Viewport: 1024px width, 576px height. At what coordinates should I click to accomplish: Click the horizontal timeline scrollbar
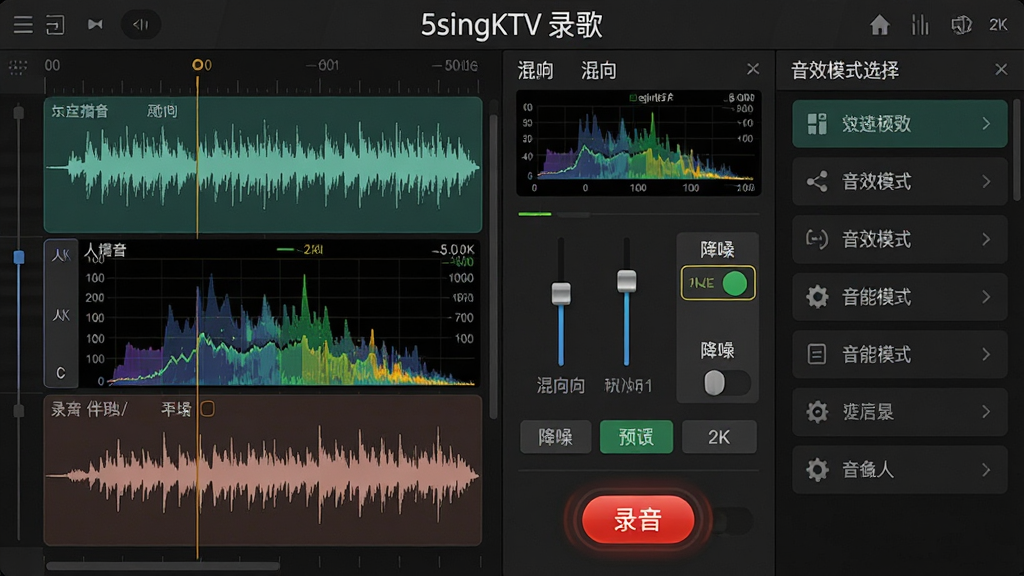point(163,566)
